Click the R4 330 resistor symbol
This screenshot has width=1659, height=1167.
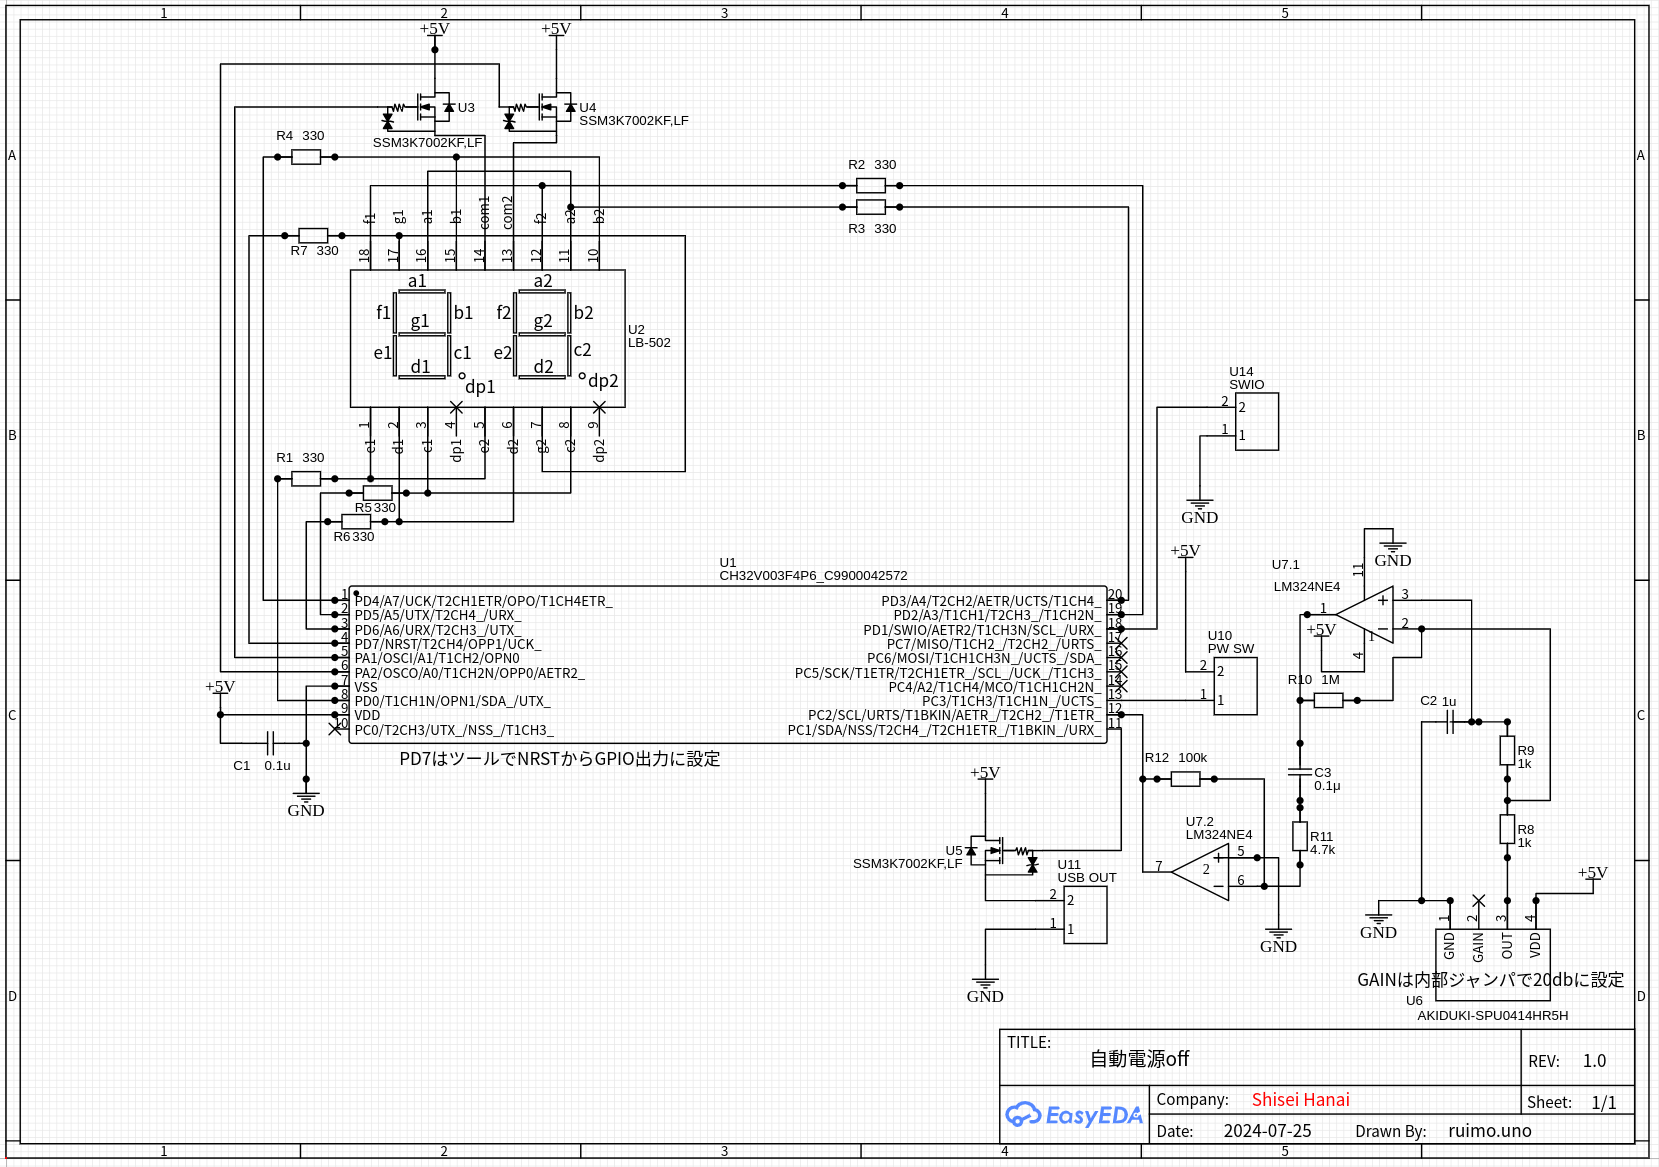pyautogui.click(x=306, y=157)
